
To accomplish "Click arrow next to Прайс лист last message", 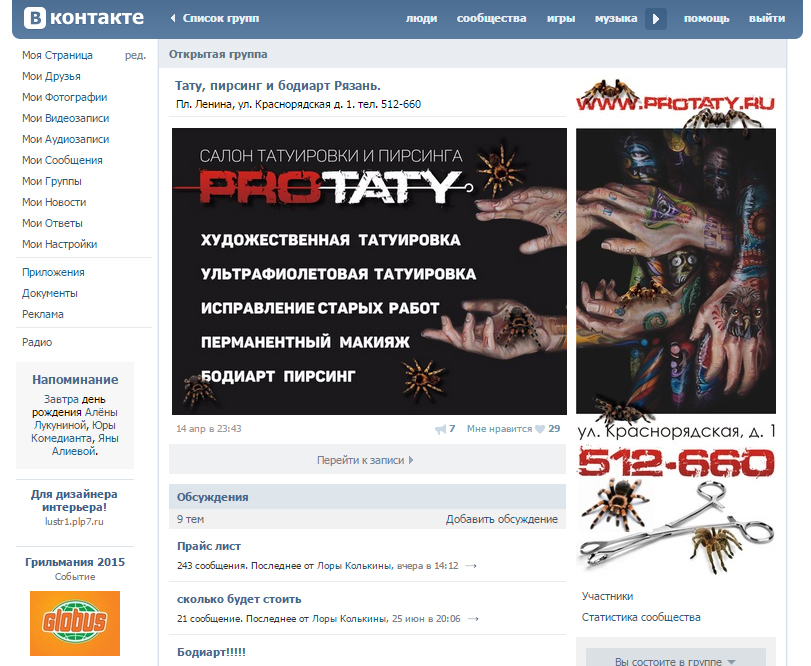I will click(471, 566).
